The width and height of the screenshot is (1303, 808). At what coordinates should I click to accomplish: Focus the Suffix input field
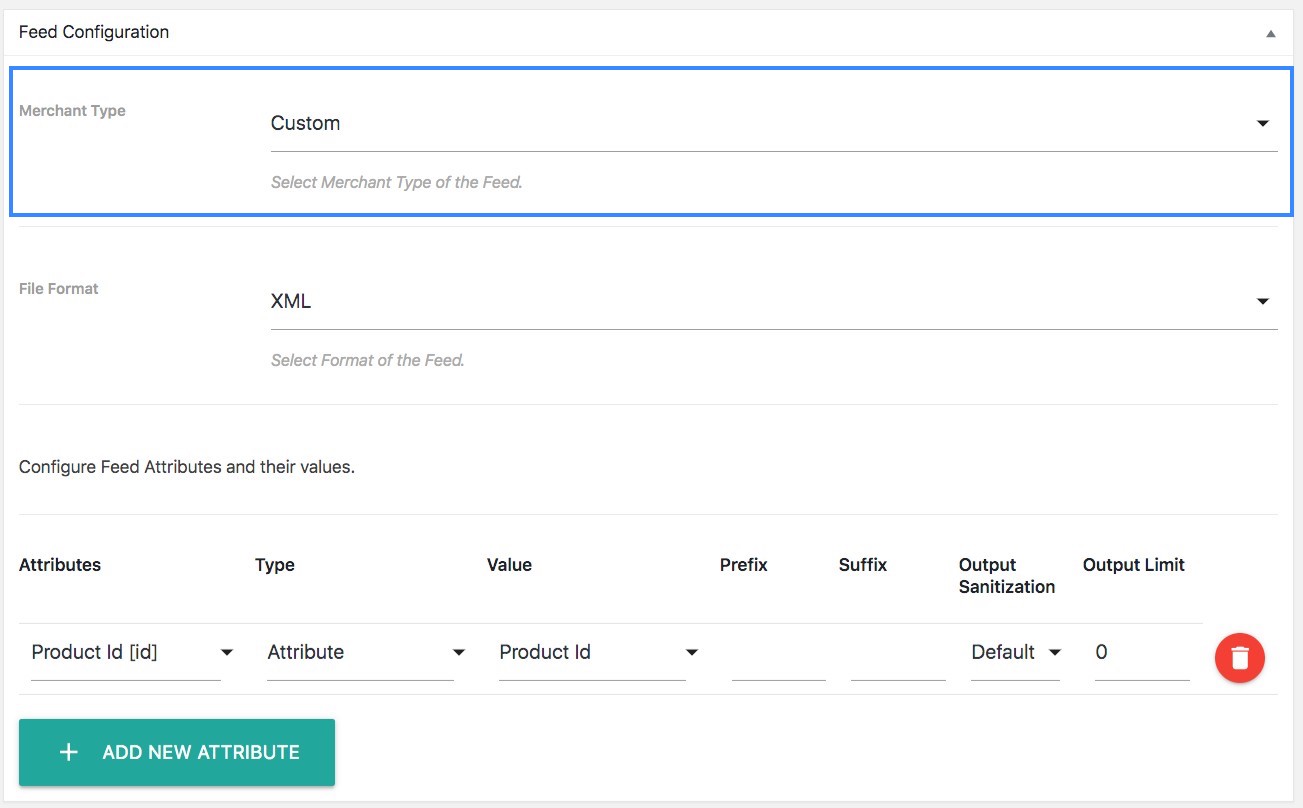(x=898, y=653)
